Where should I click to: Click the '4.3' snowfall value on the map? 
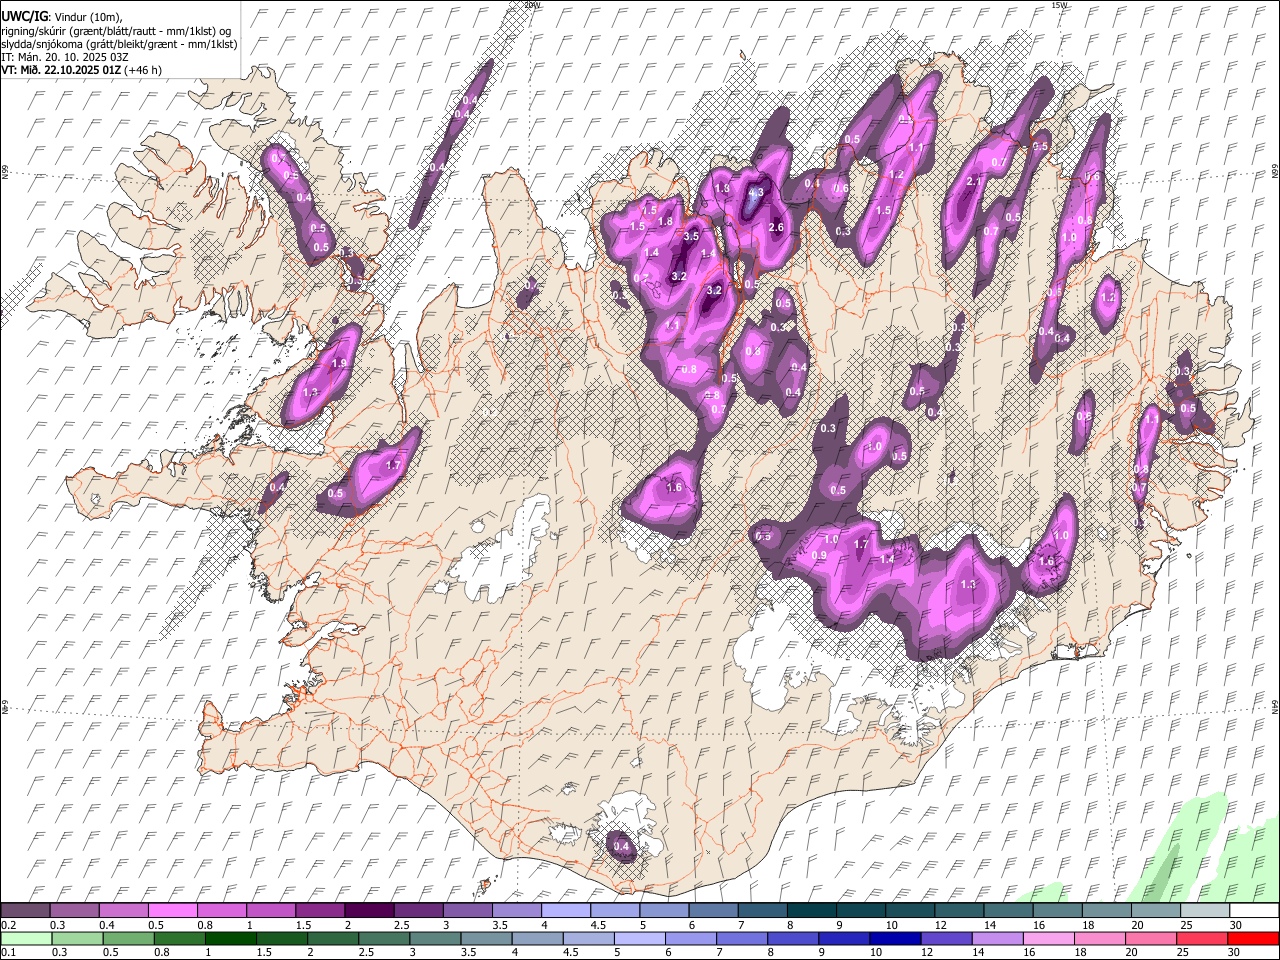coord(755,192)
